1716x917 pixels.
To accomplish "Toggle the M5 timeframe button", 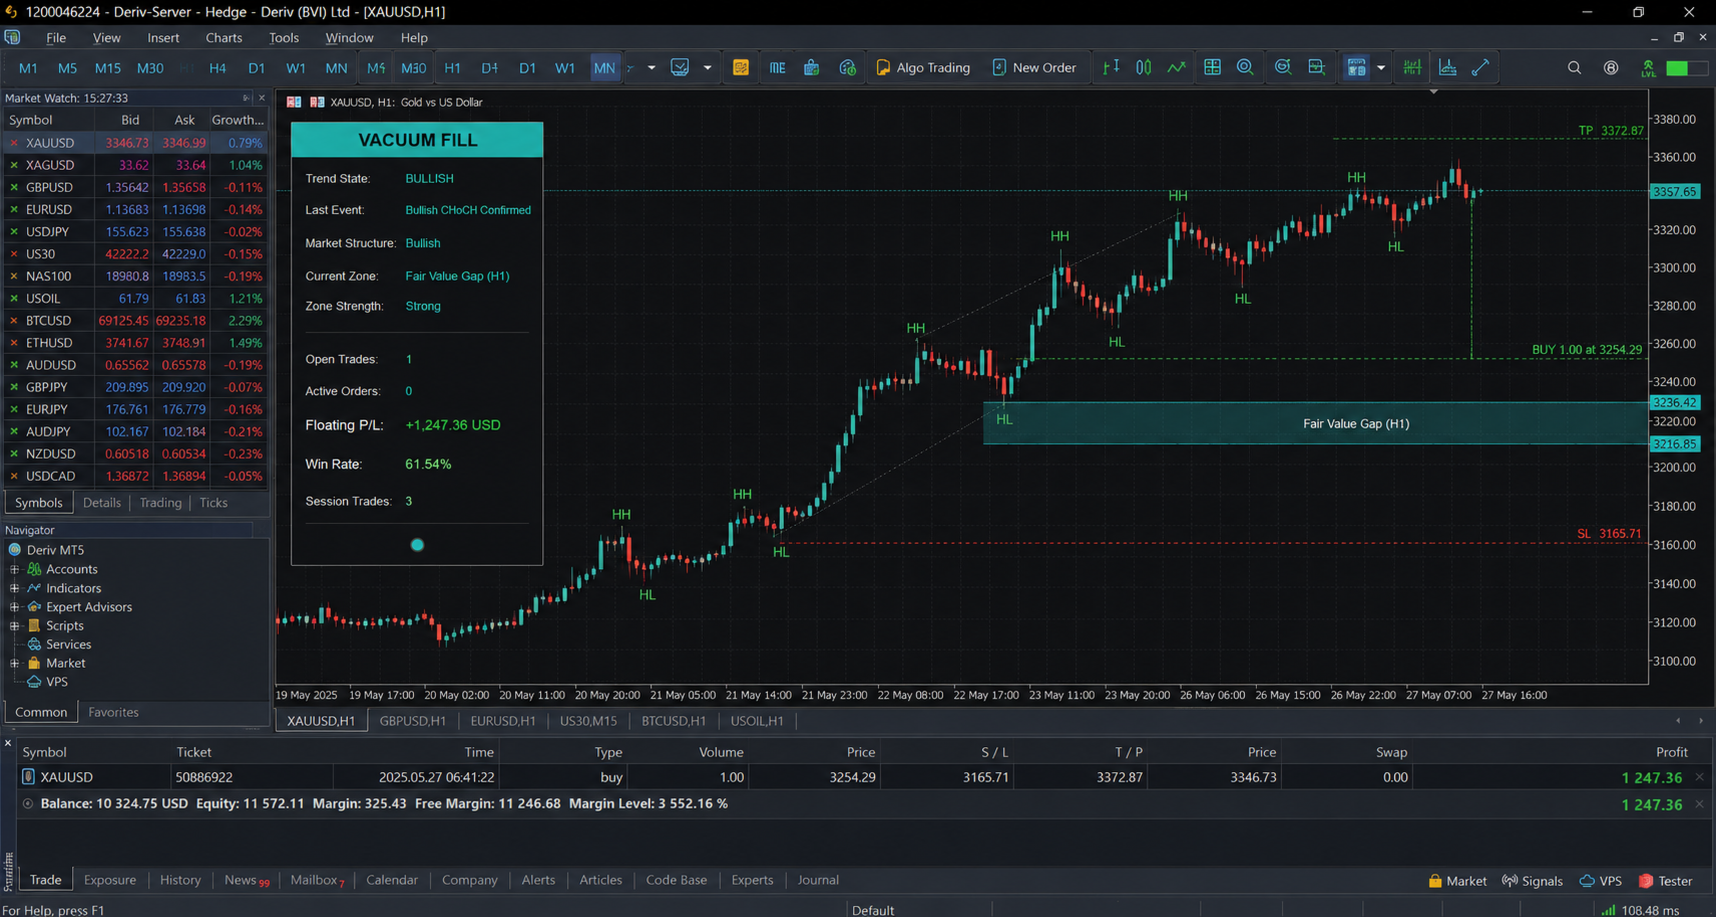I will (67, 68).
